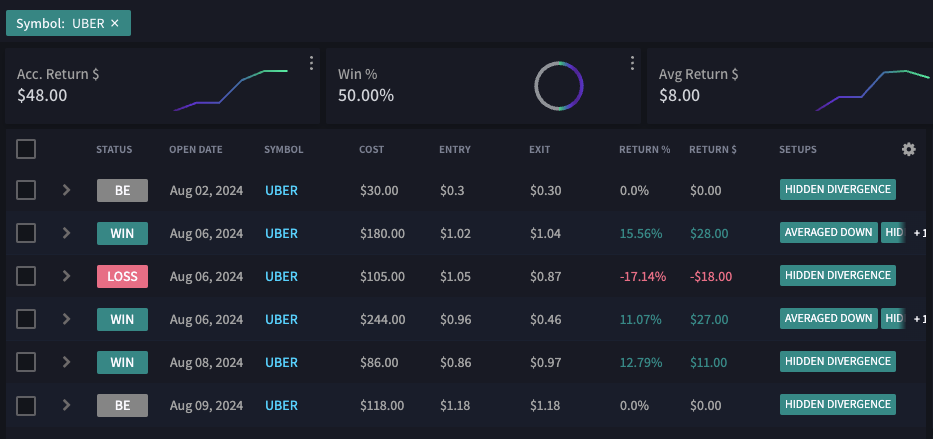Tick the Aug 08 trade checkbox
933x439 pixels.
pyautogui.click(x=26, y=362)
